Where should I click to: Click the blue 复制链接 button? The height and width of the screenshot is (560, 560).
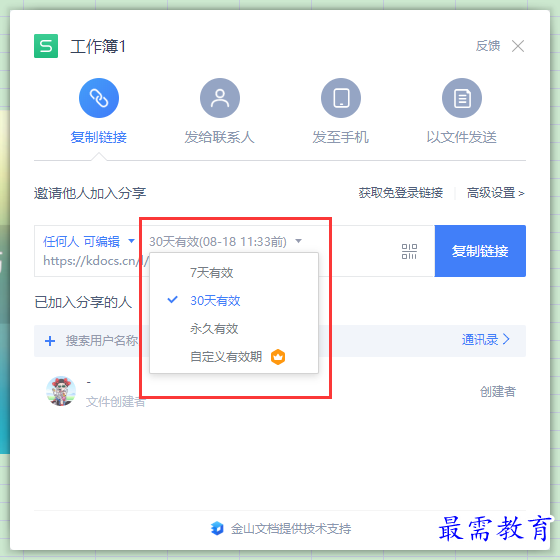coord(480,251)
